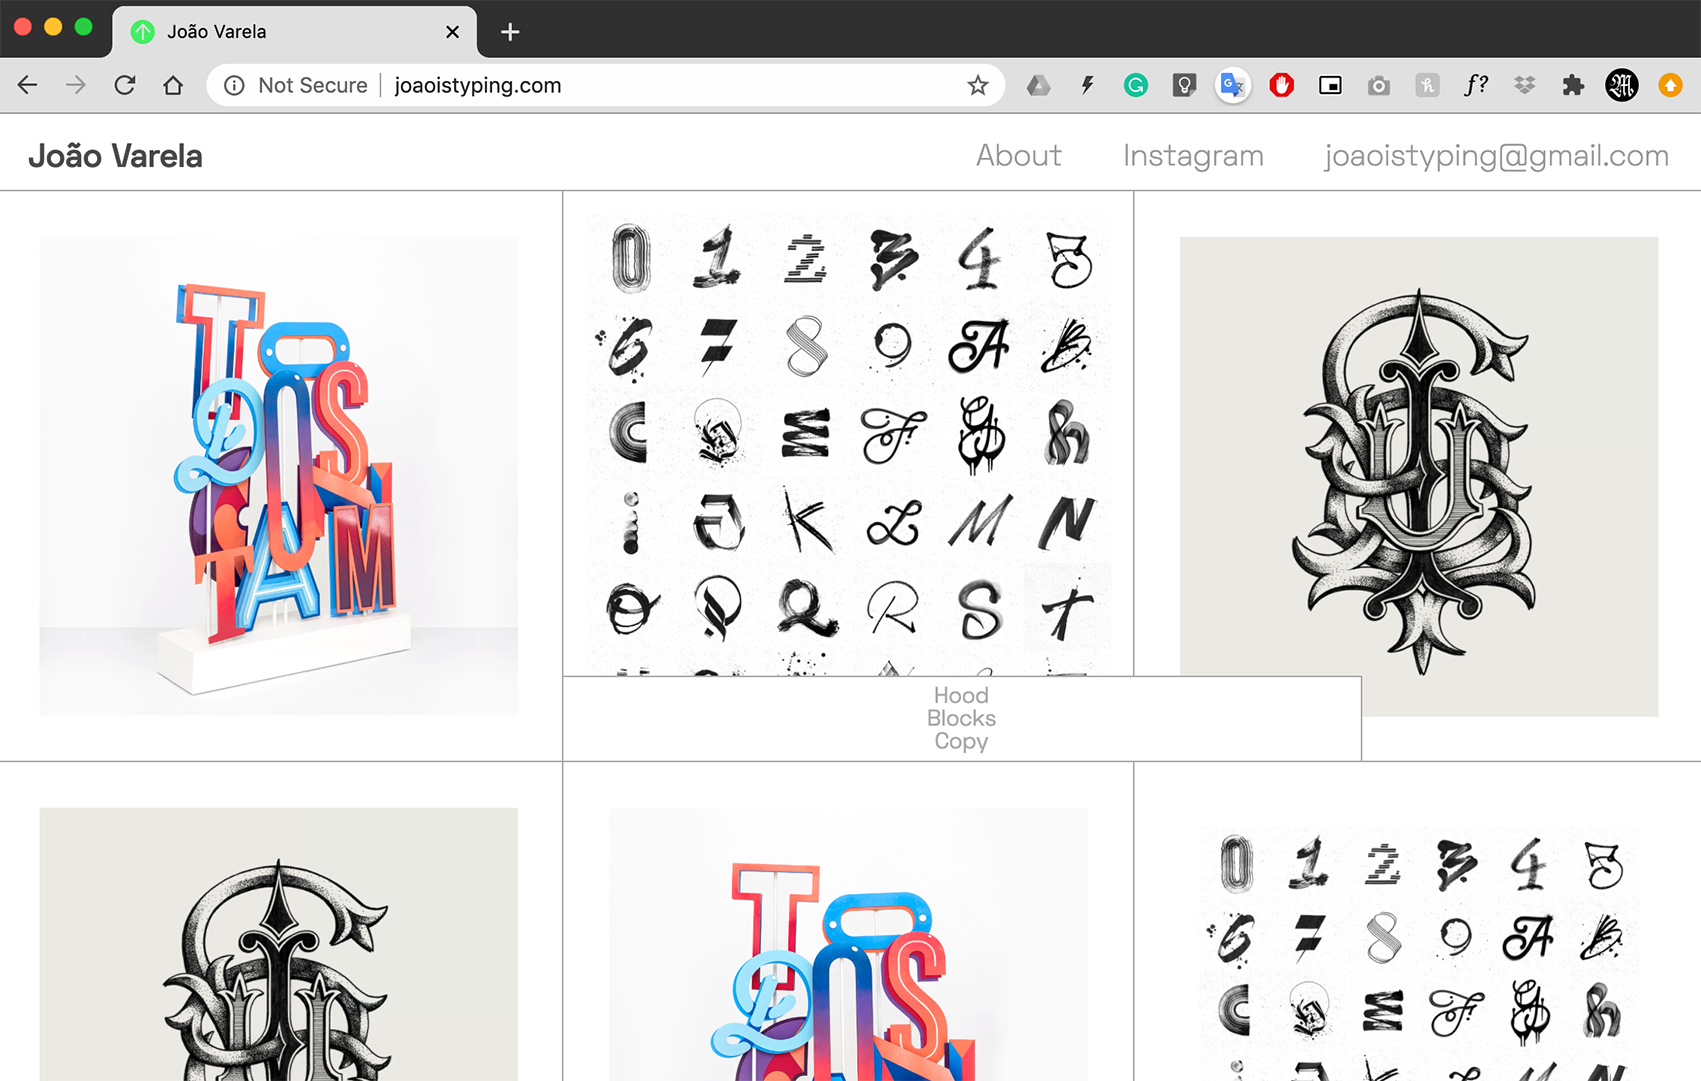This screenshot has height=1081, width=1701.
Task: Open the About page link
Action: point(1018,156)
